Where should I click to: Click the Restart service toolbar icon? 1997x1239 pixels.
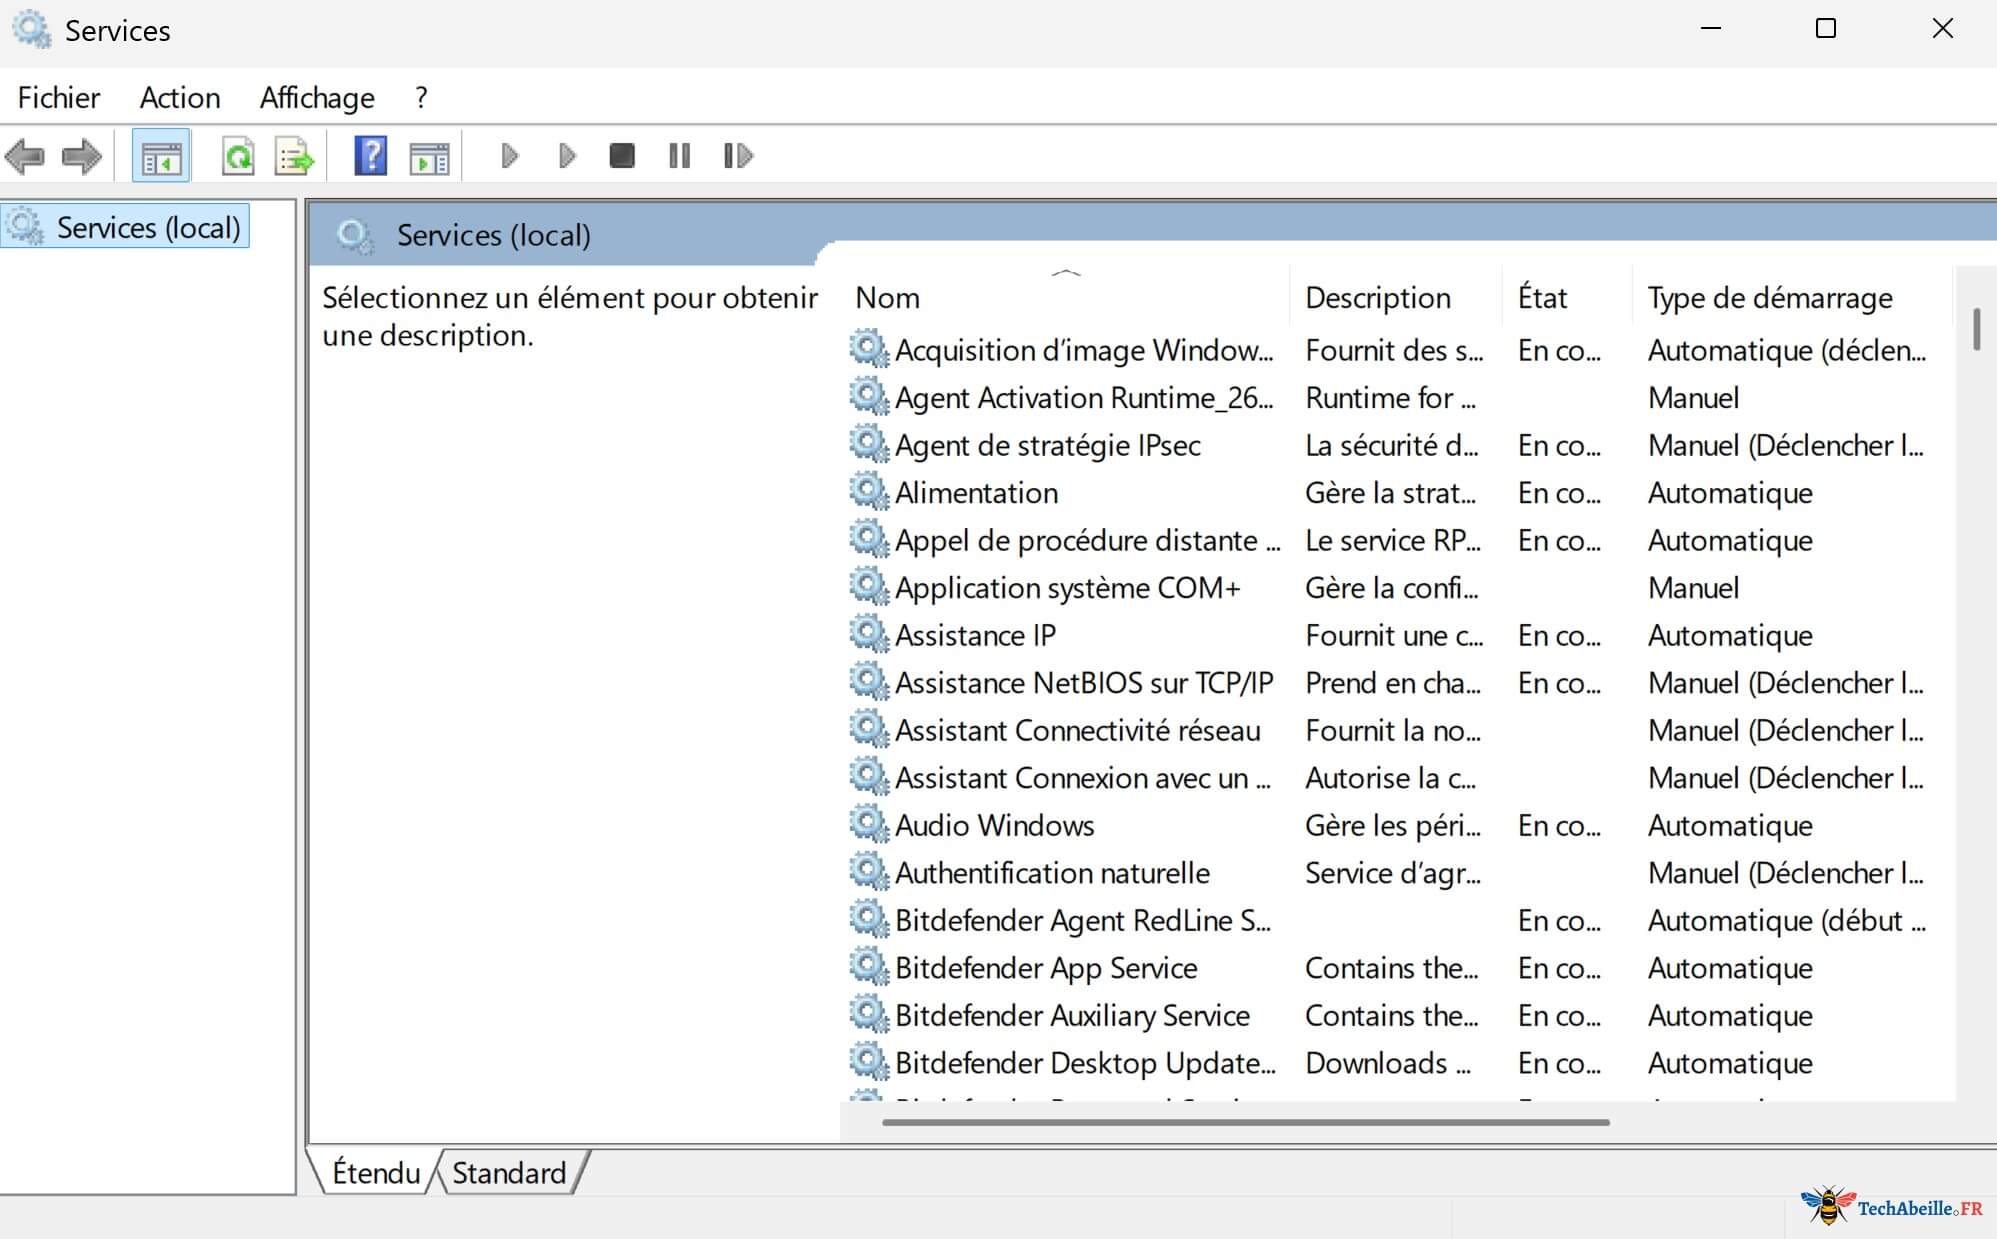pyautogui.click(x=737, y=156)
